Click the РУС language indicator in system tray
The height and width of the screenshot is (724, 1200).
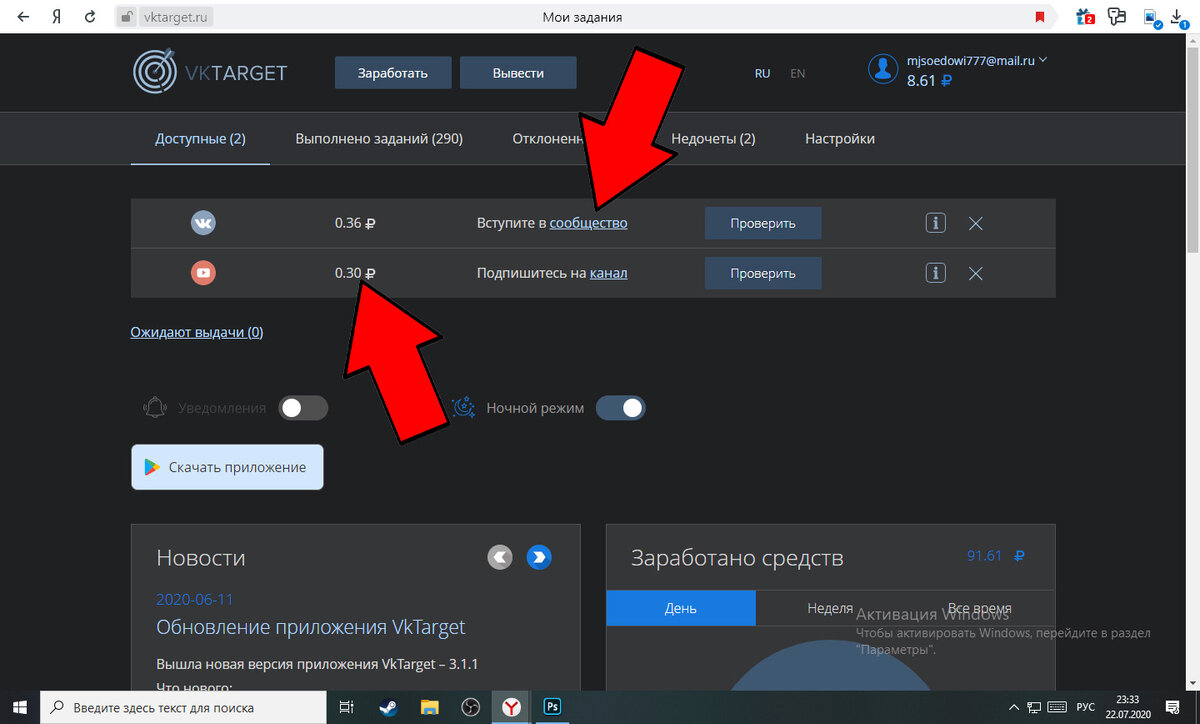click(1085, 707)
